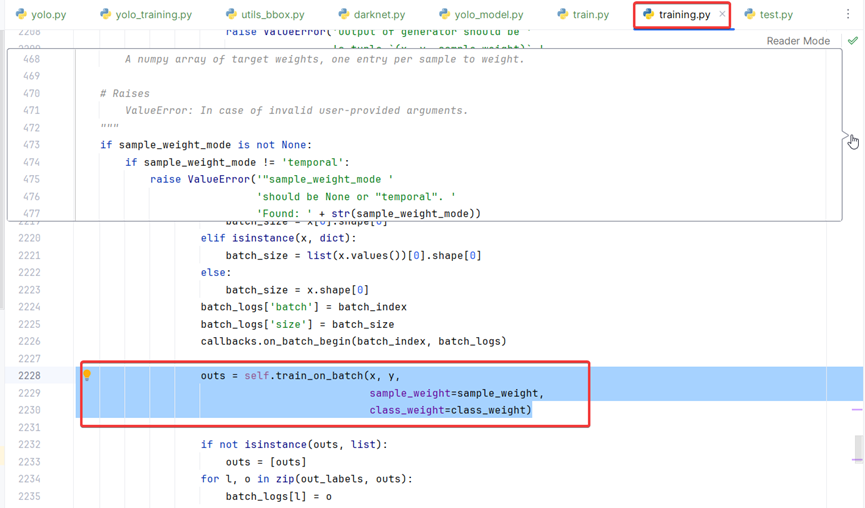This screenshot has height=508, width=865.
Task: Open the yolo_training.py tab
Action: pos(146,15)
